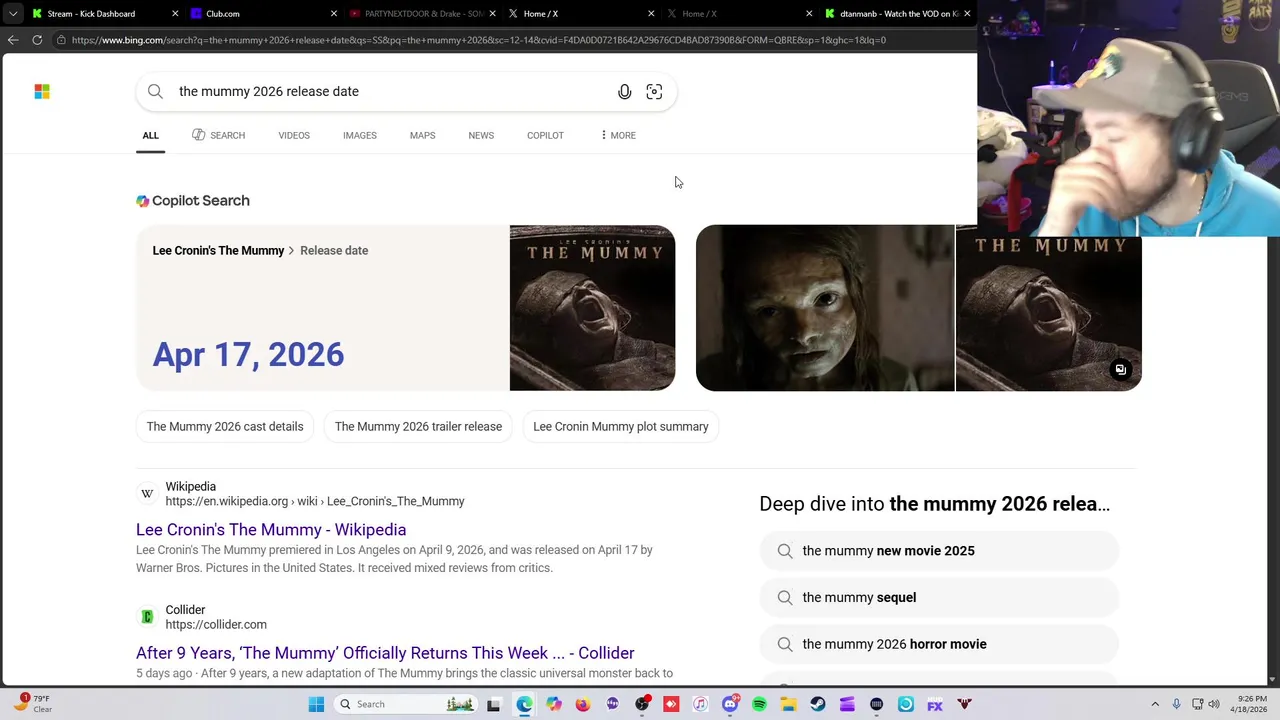Select Lee Cronin Mummy plot summary chip
Image resolution: width=1280 pixels, height=720 pixels.
(621, 427)
